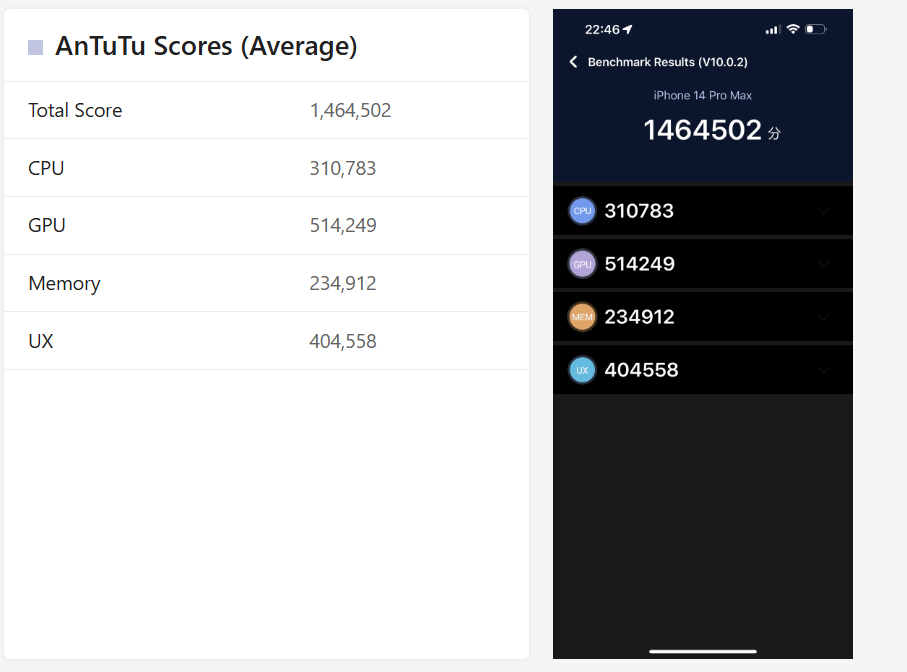The height and width of the screenshot is (672, 907).
Task: Click the 分 unit beside total score
Action: (x=774, y=134)
